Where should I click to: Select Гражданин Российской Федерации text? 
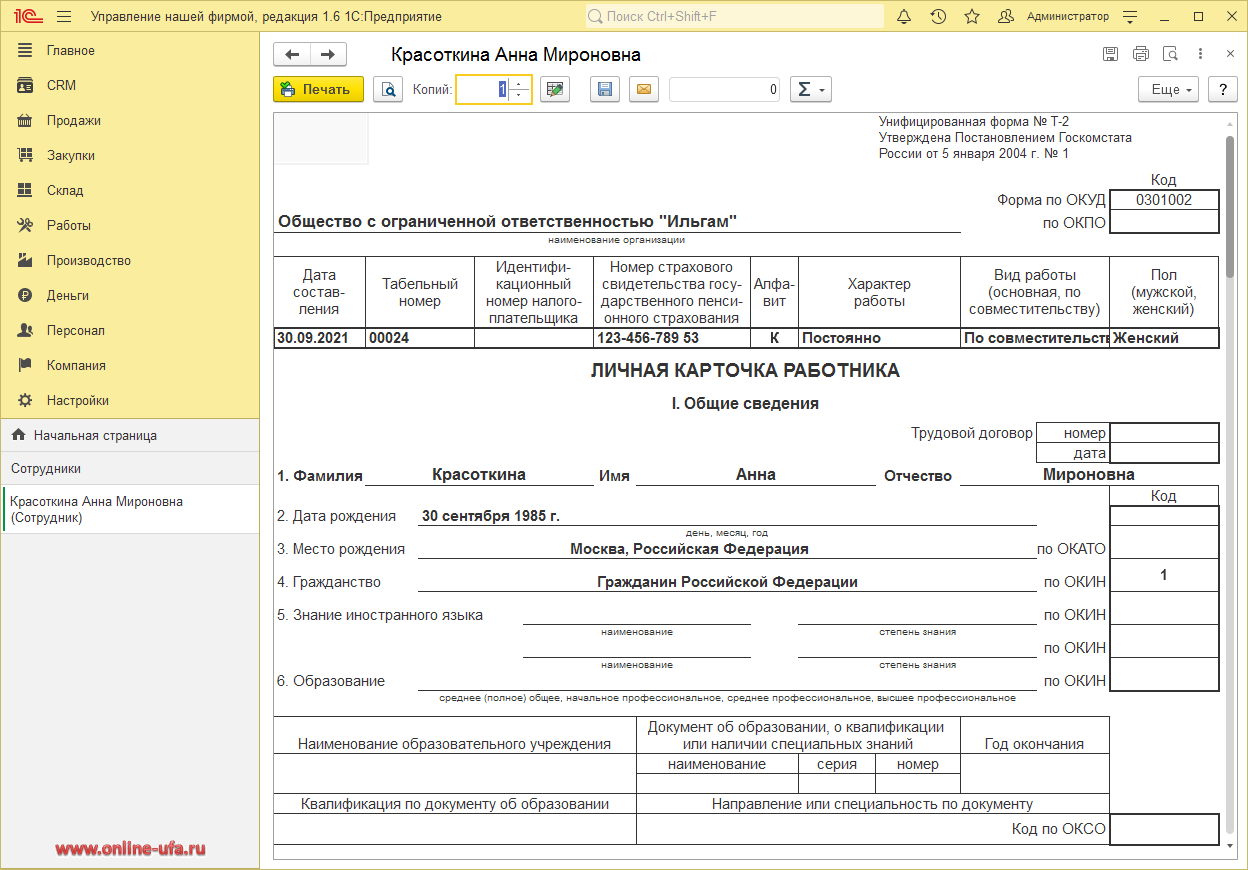727,581
